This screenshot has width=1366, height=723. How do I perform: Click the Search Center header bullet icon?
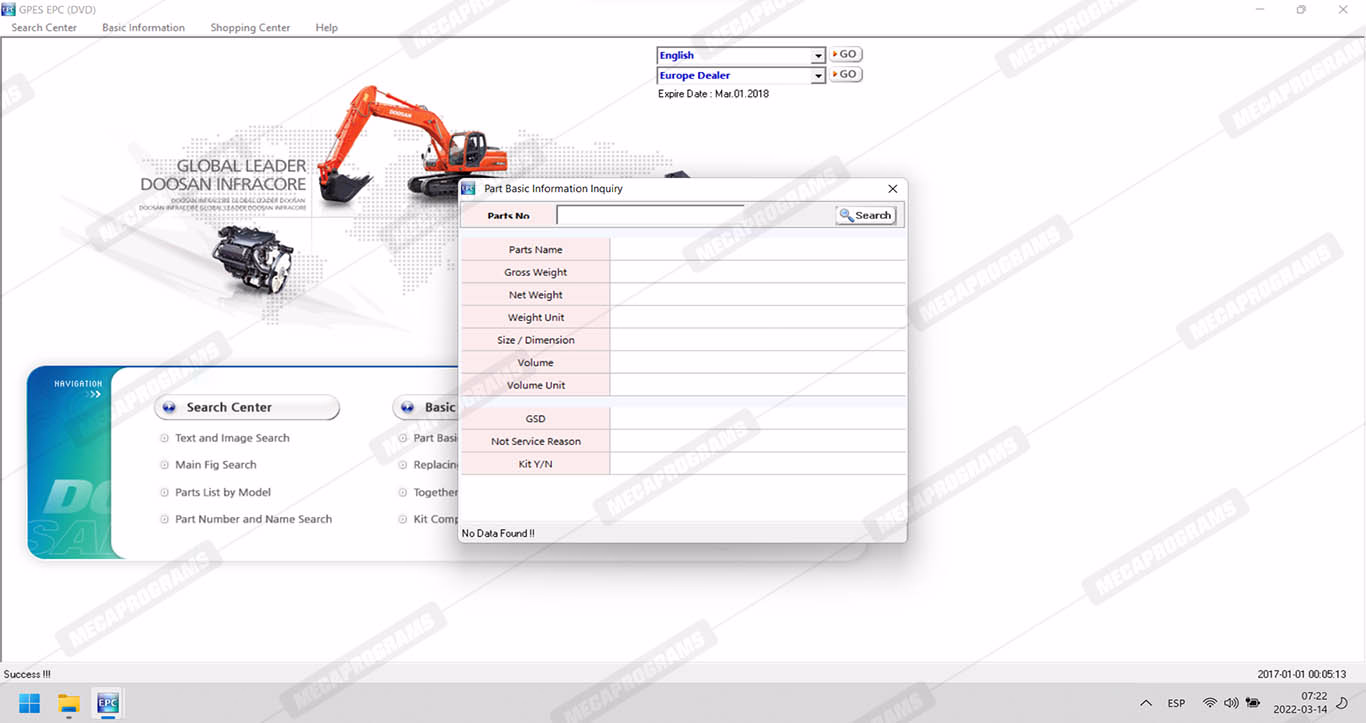[169, 407]
